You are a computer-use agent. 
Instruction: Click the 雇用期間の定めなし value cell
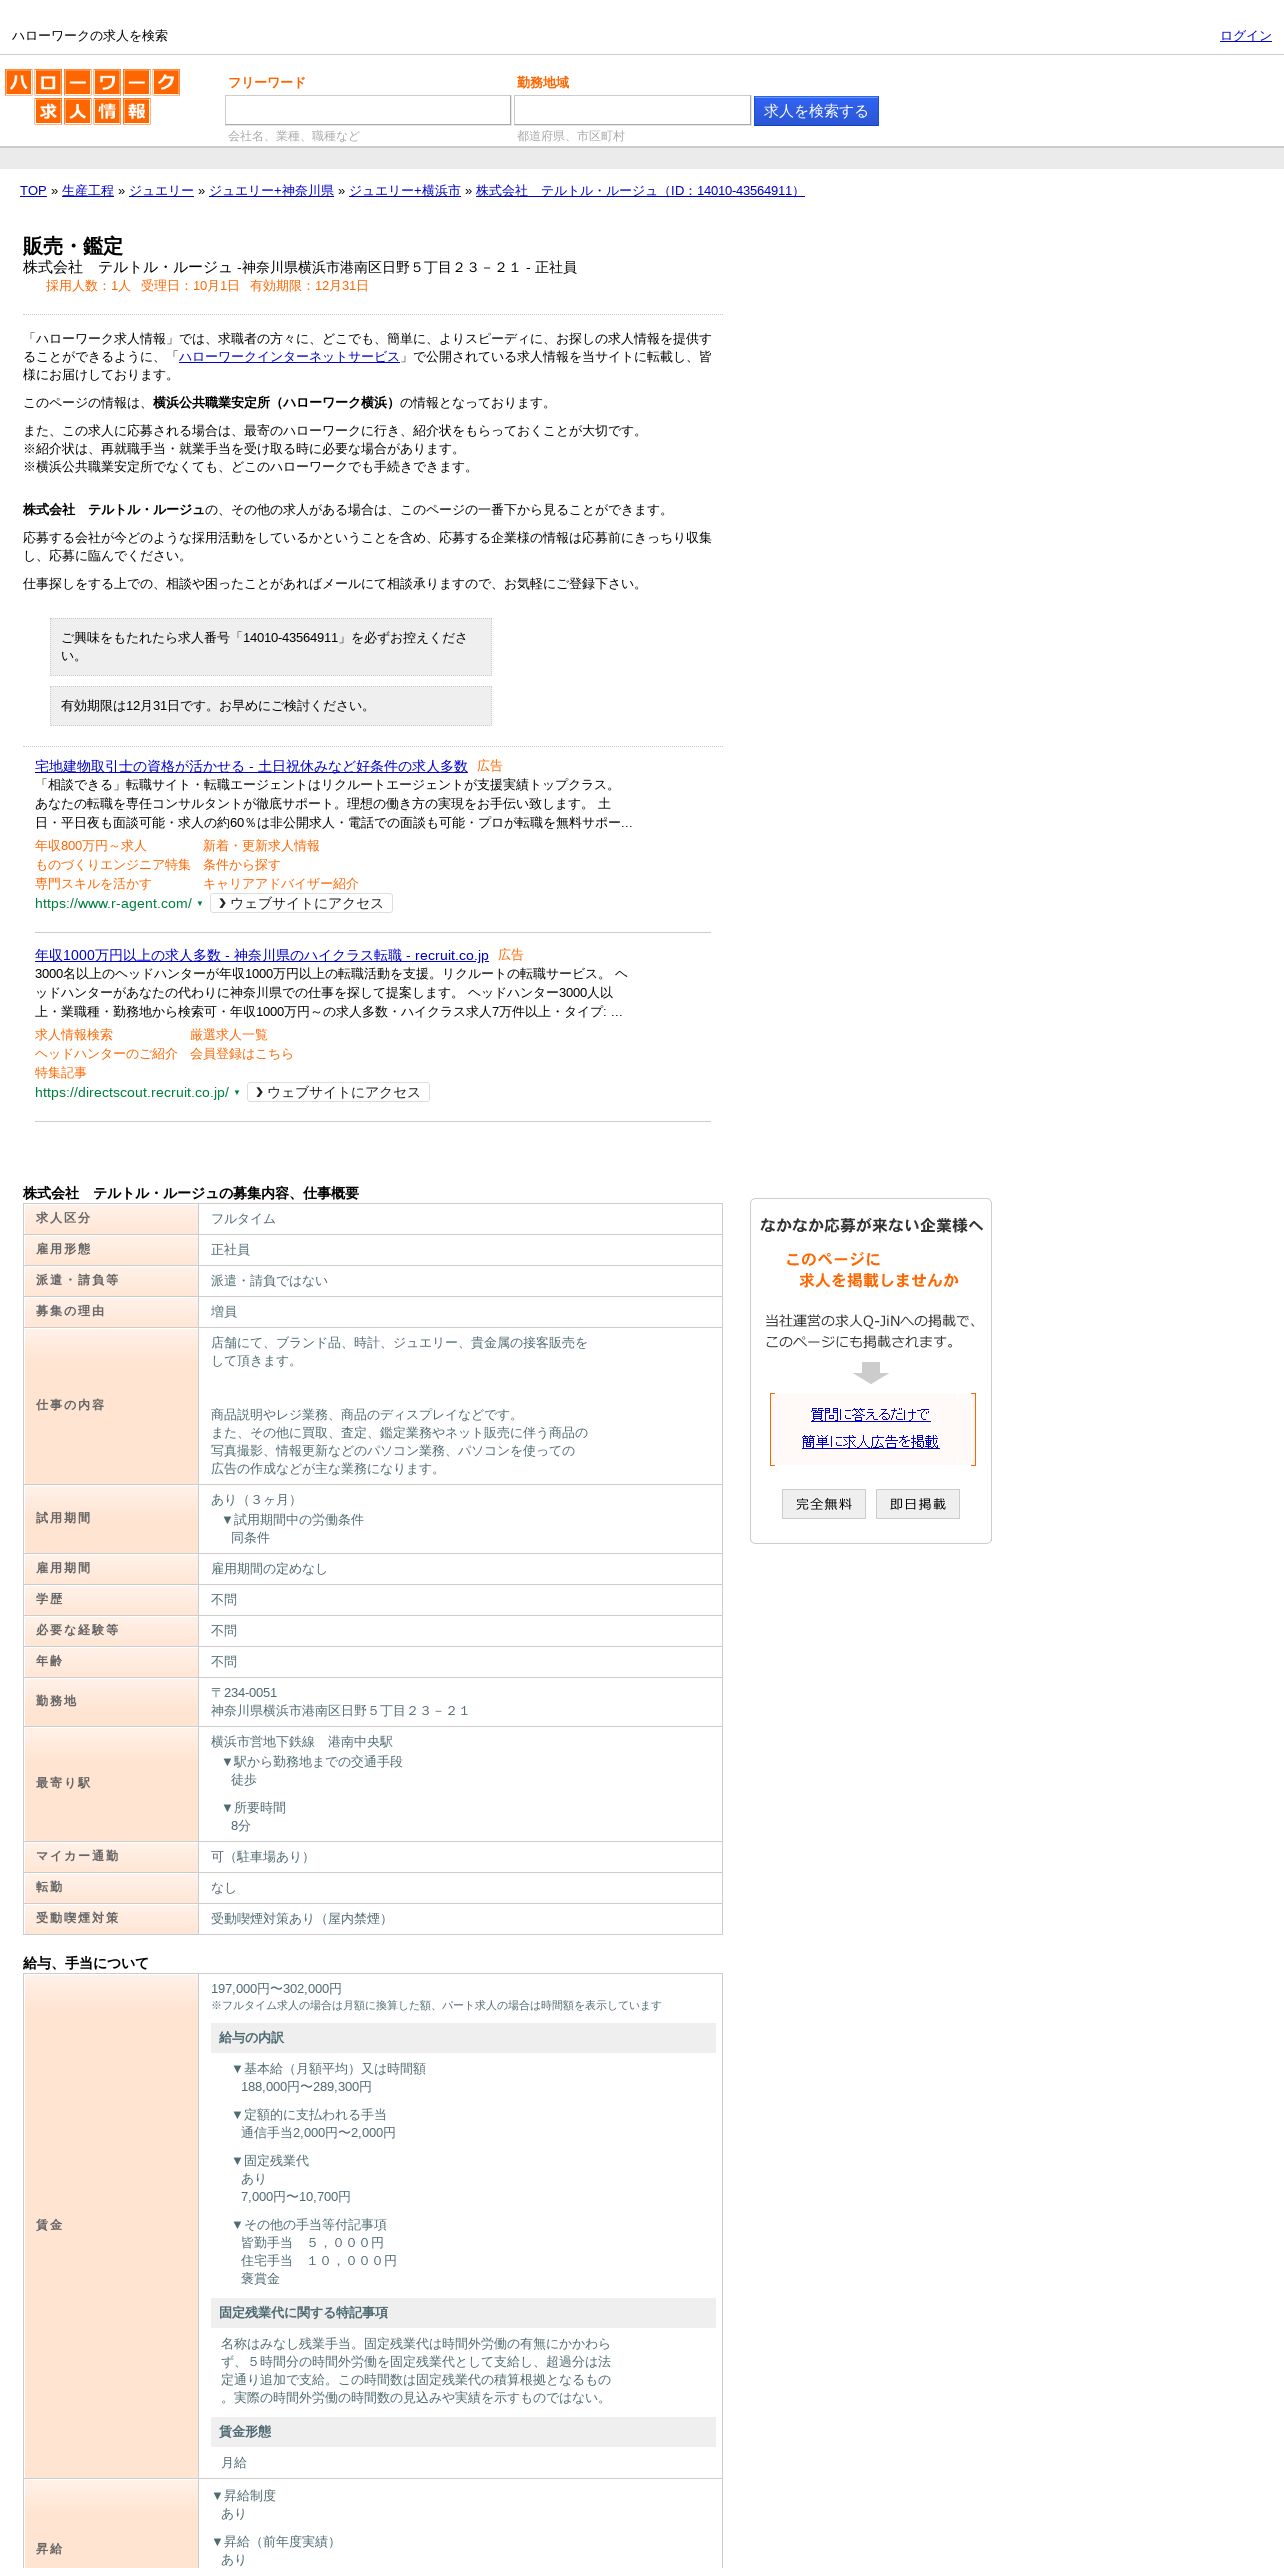coord(460,1569)
